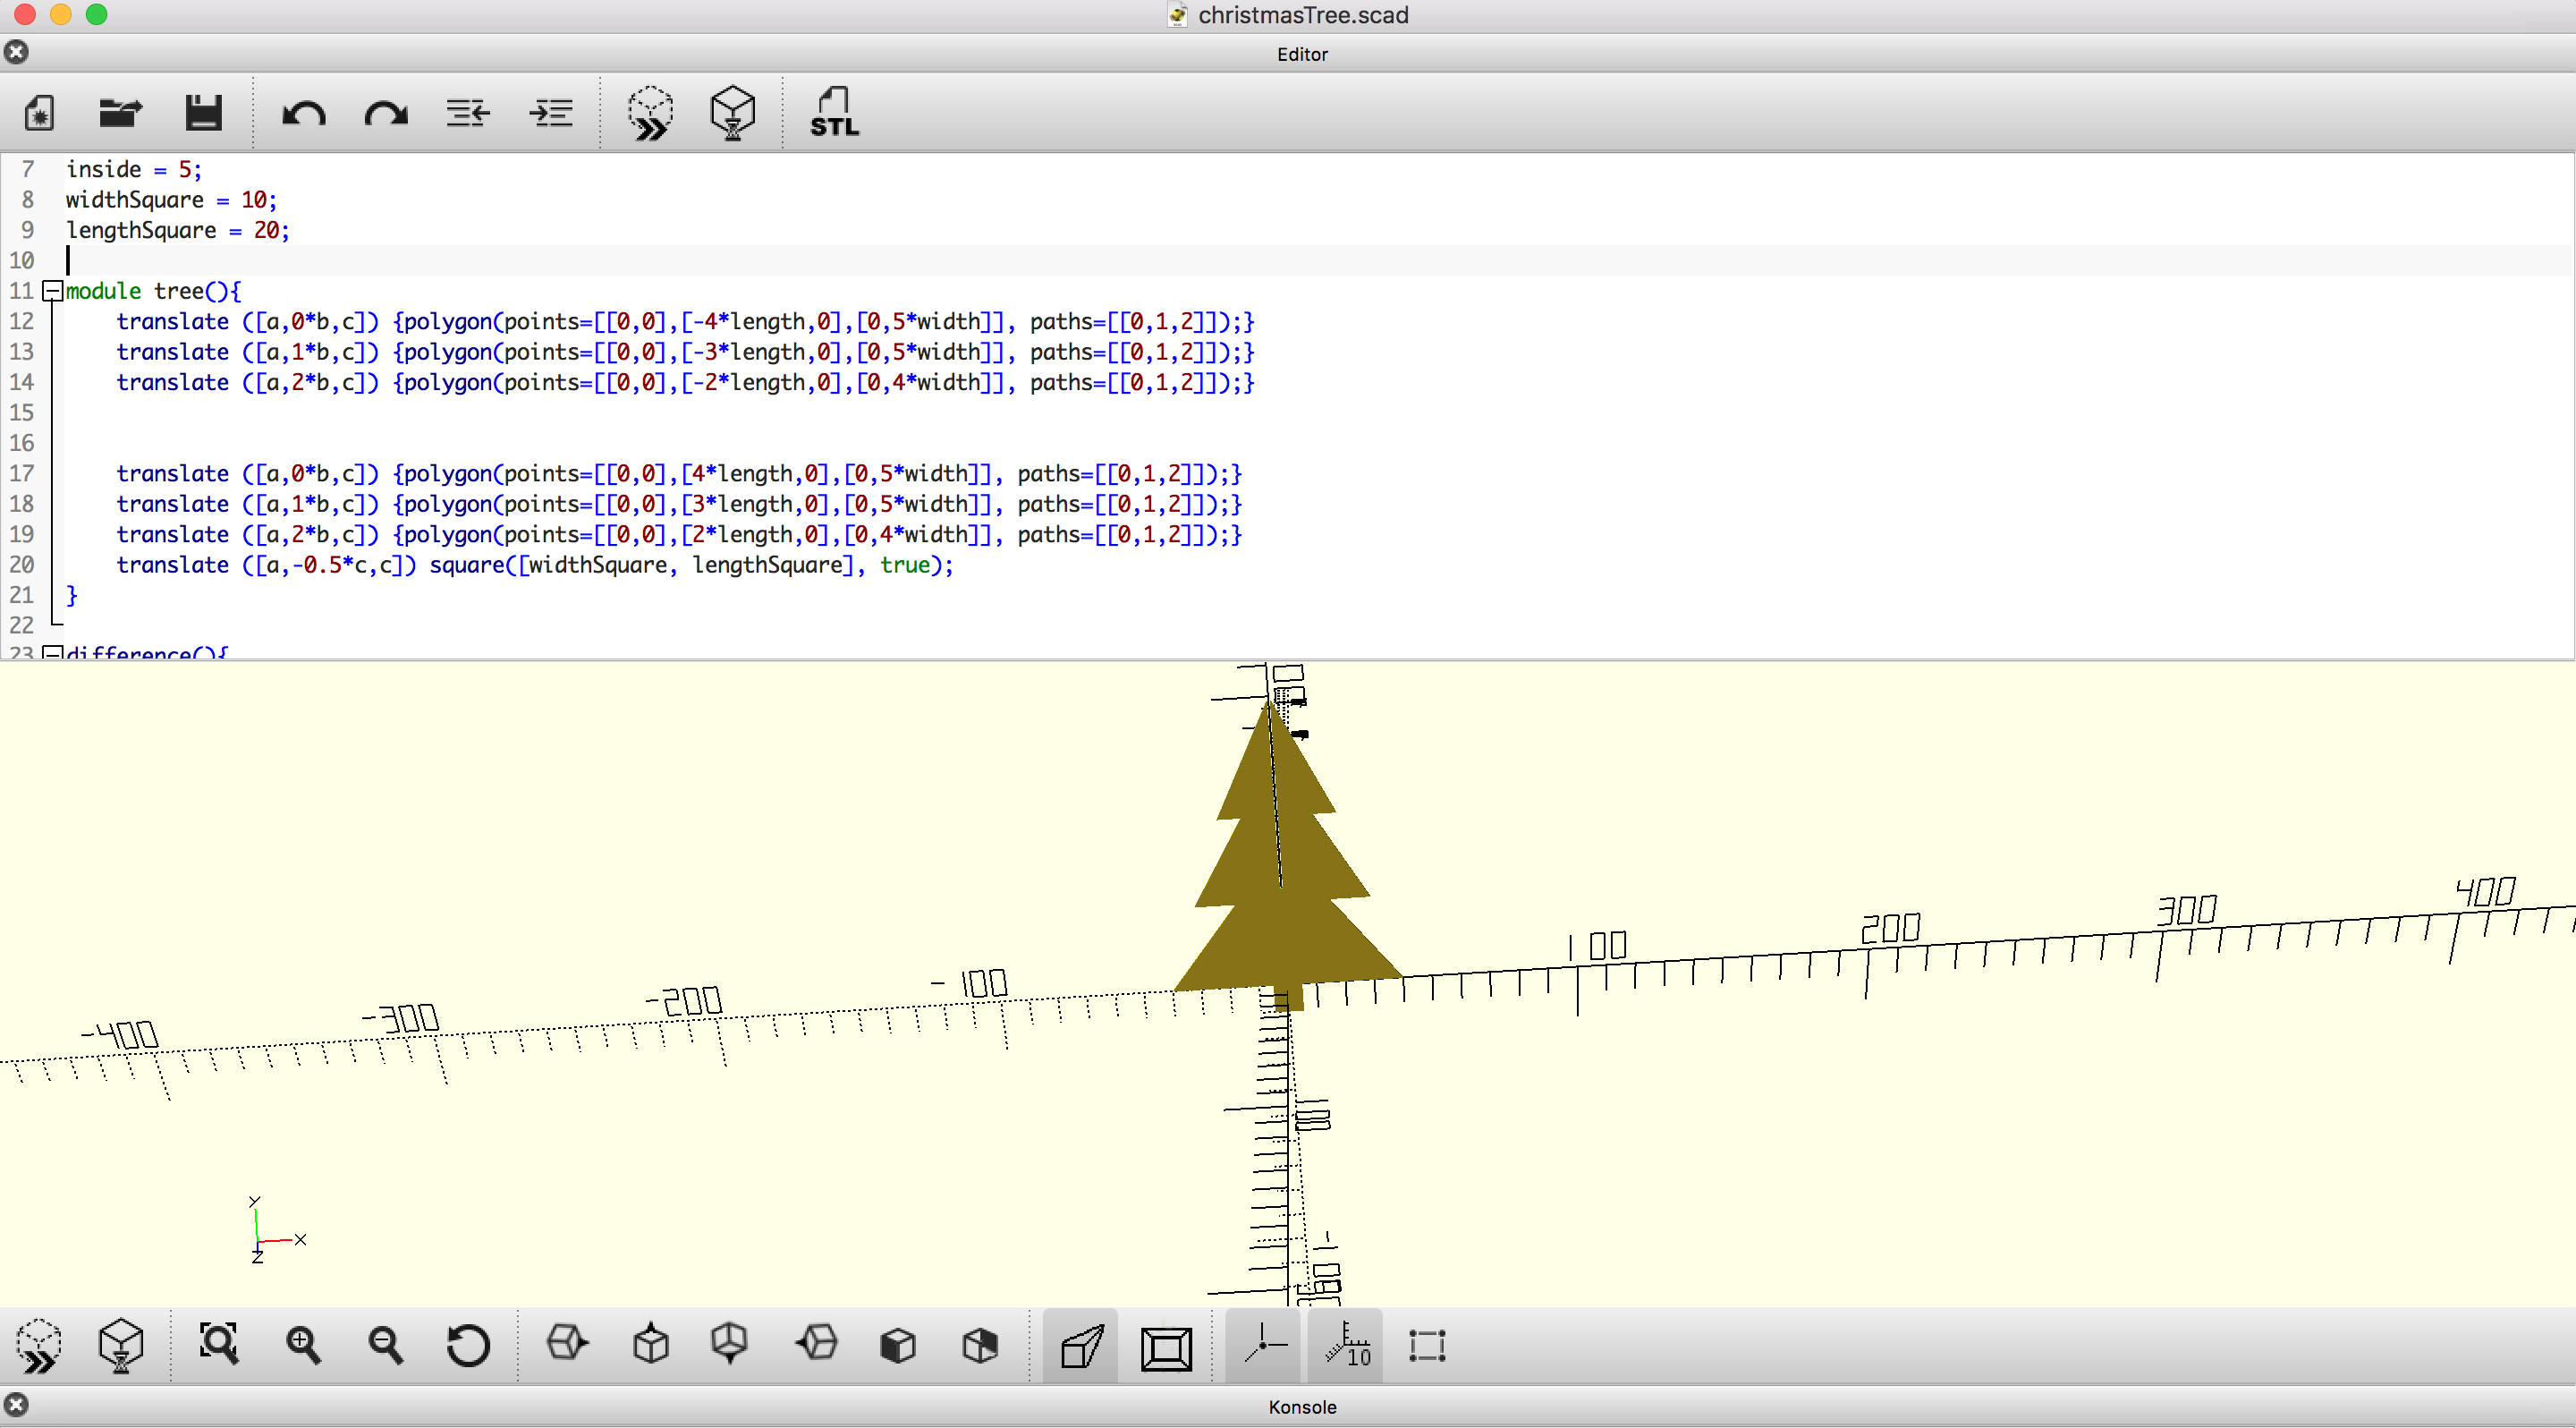Click the christmasTree.scad window title
The width and height of the screenshot is (2576, 1428).
point(1302,15)
